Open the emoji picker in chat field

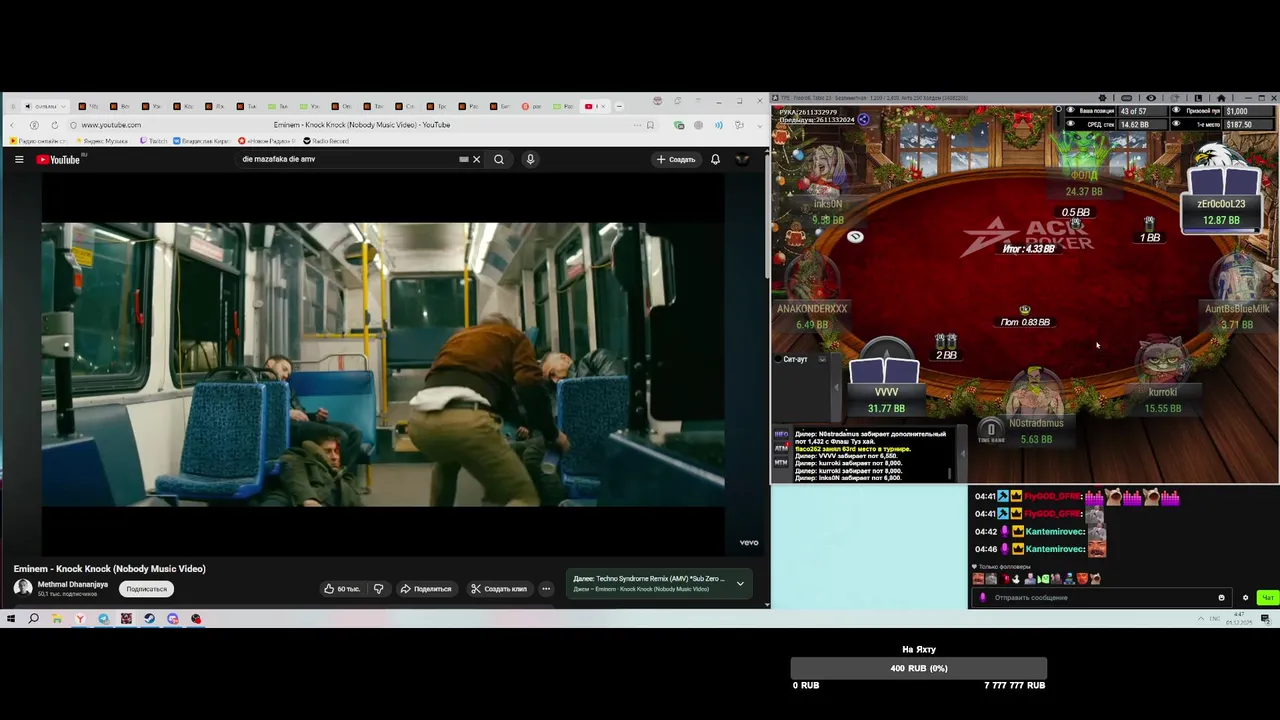point(1221,598)
